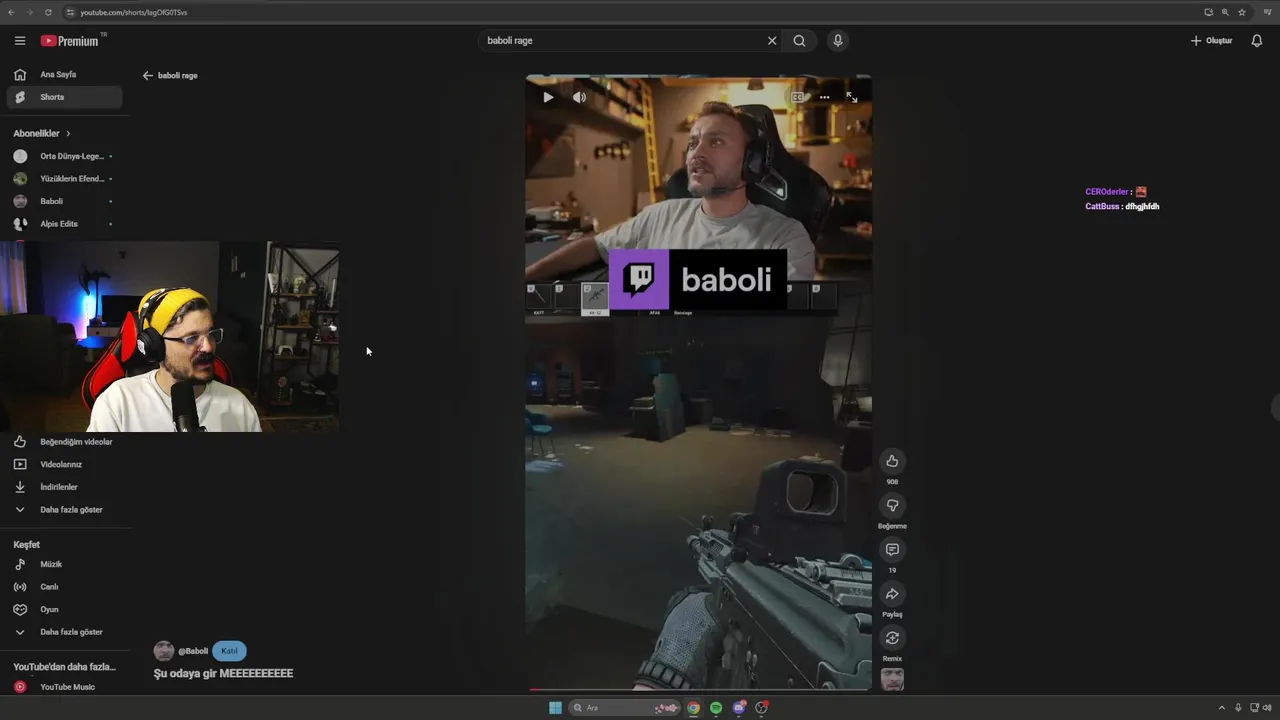Open the Oluştur create button

tap(1211, 41)
